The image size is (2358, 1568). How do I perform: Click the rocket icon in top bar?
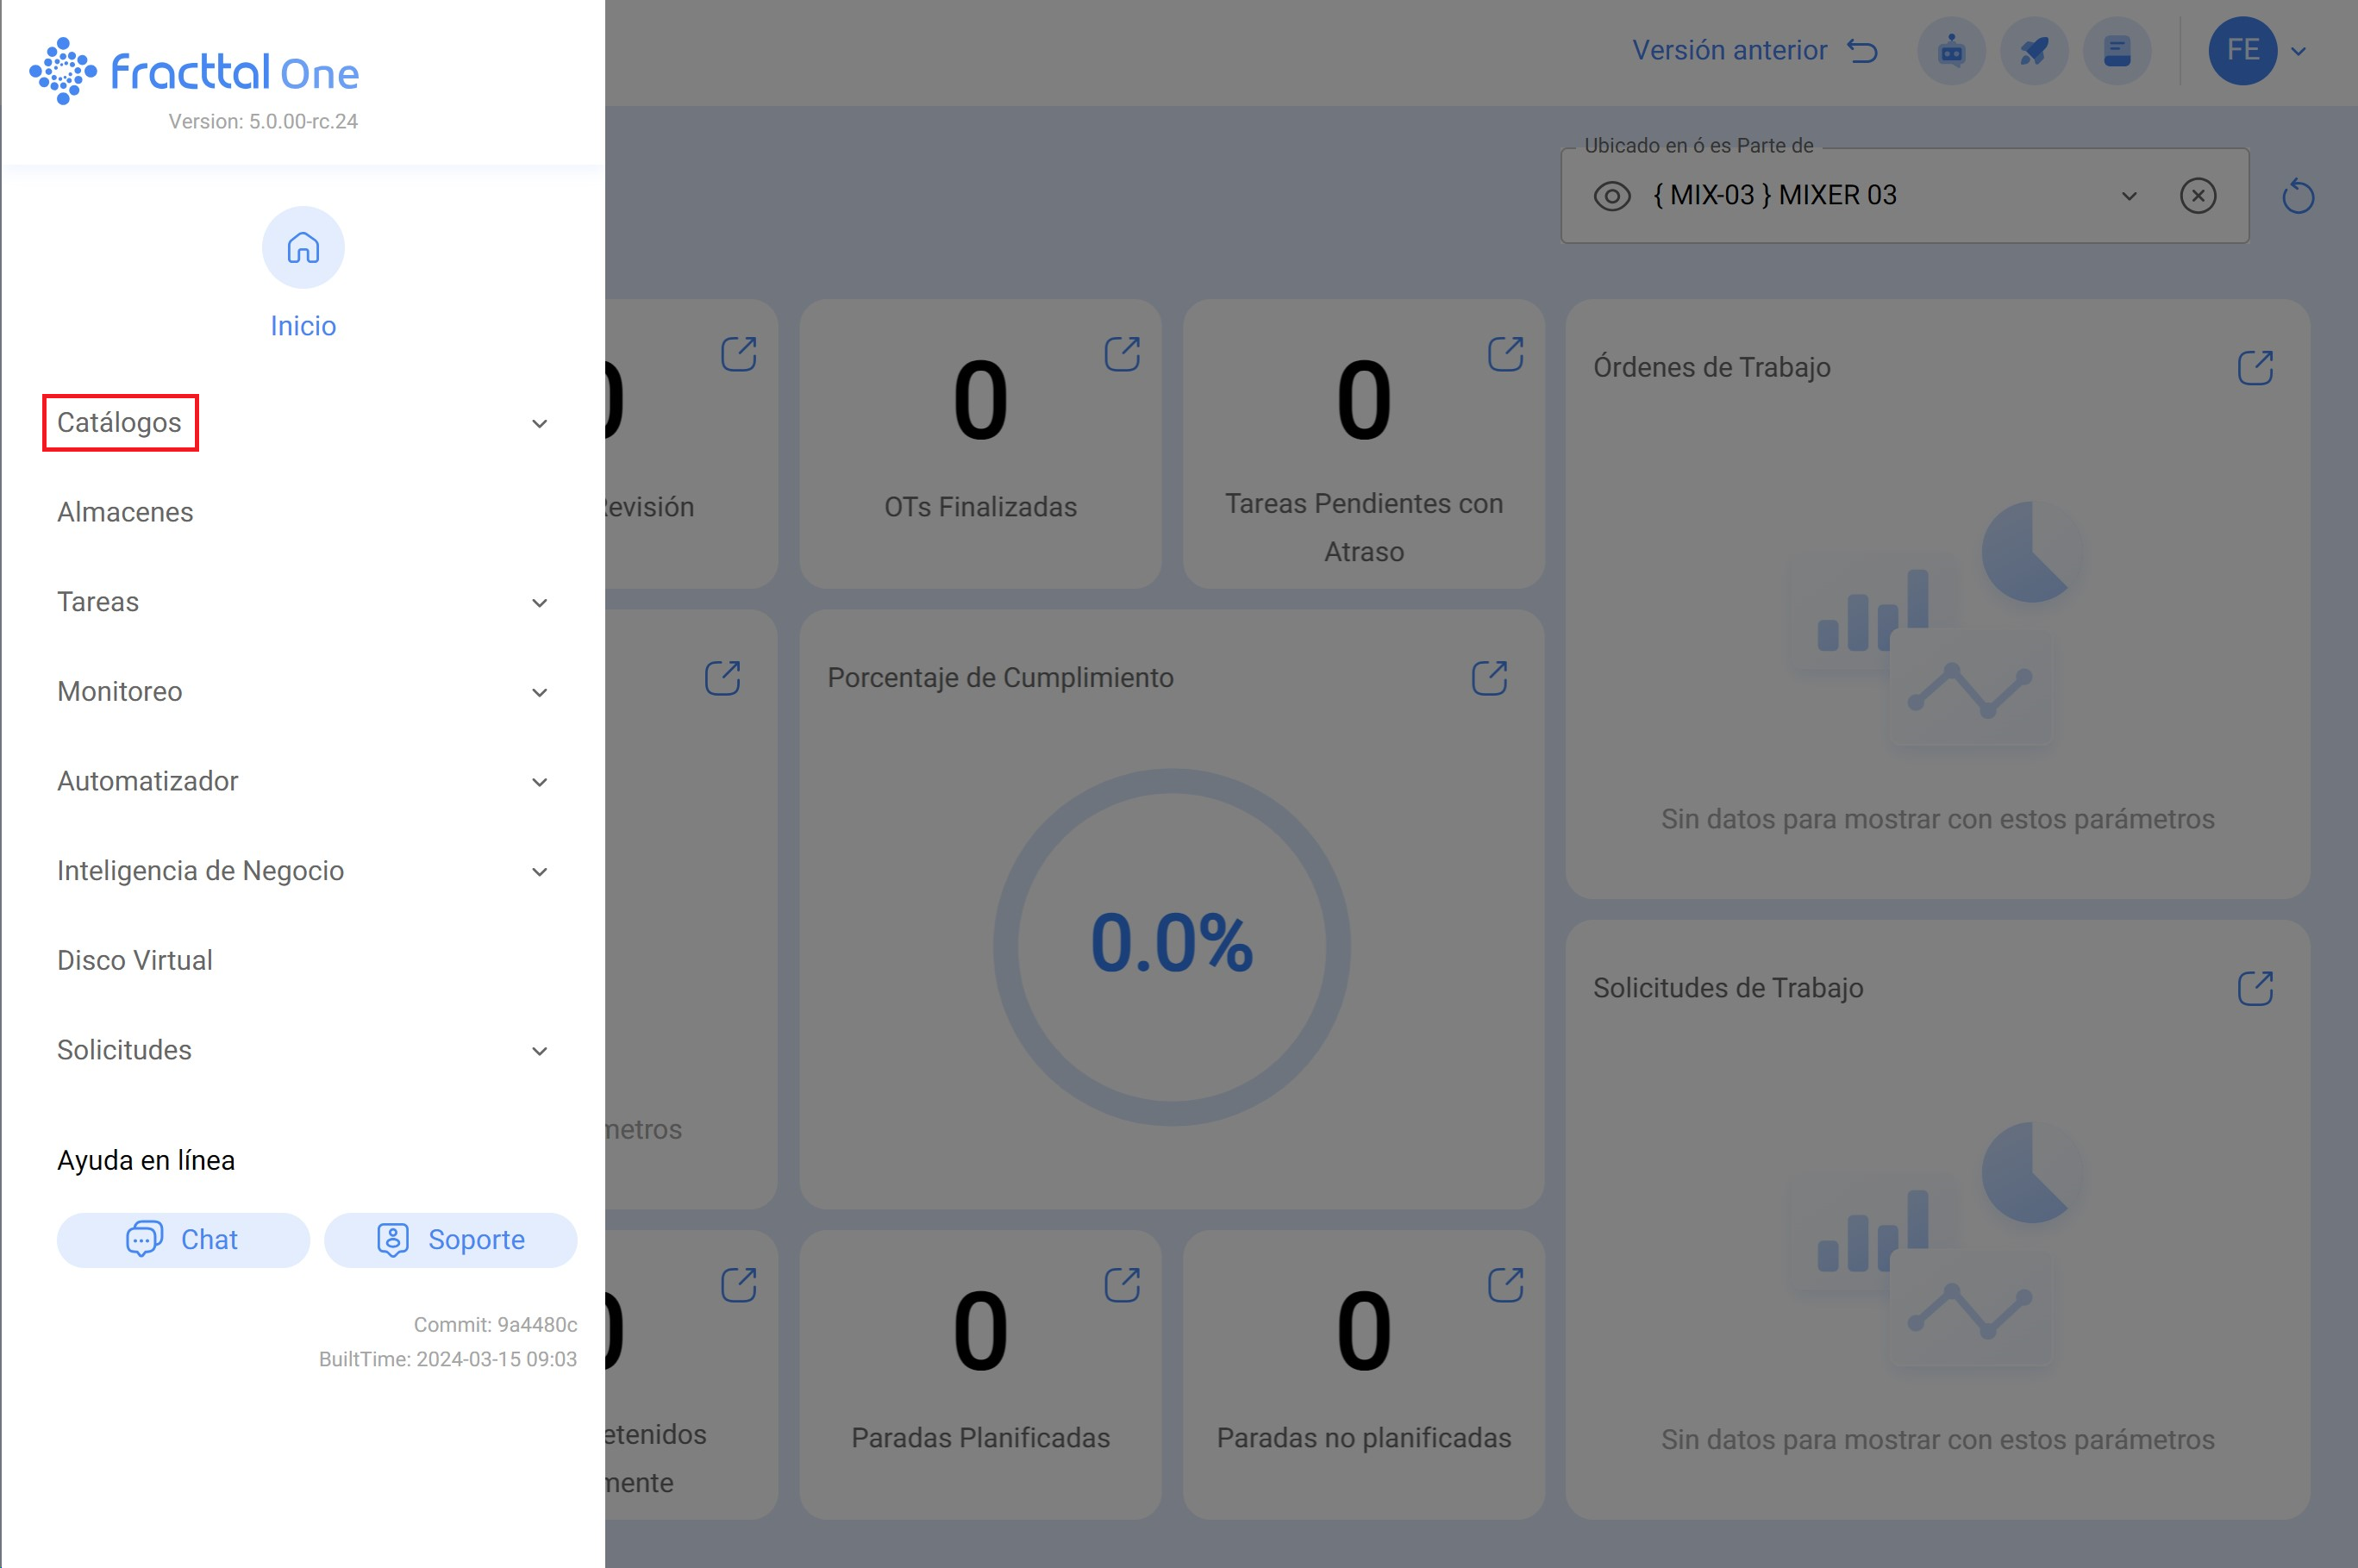2034,50
